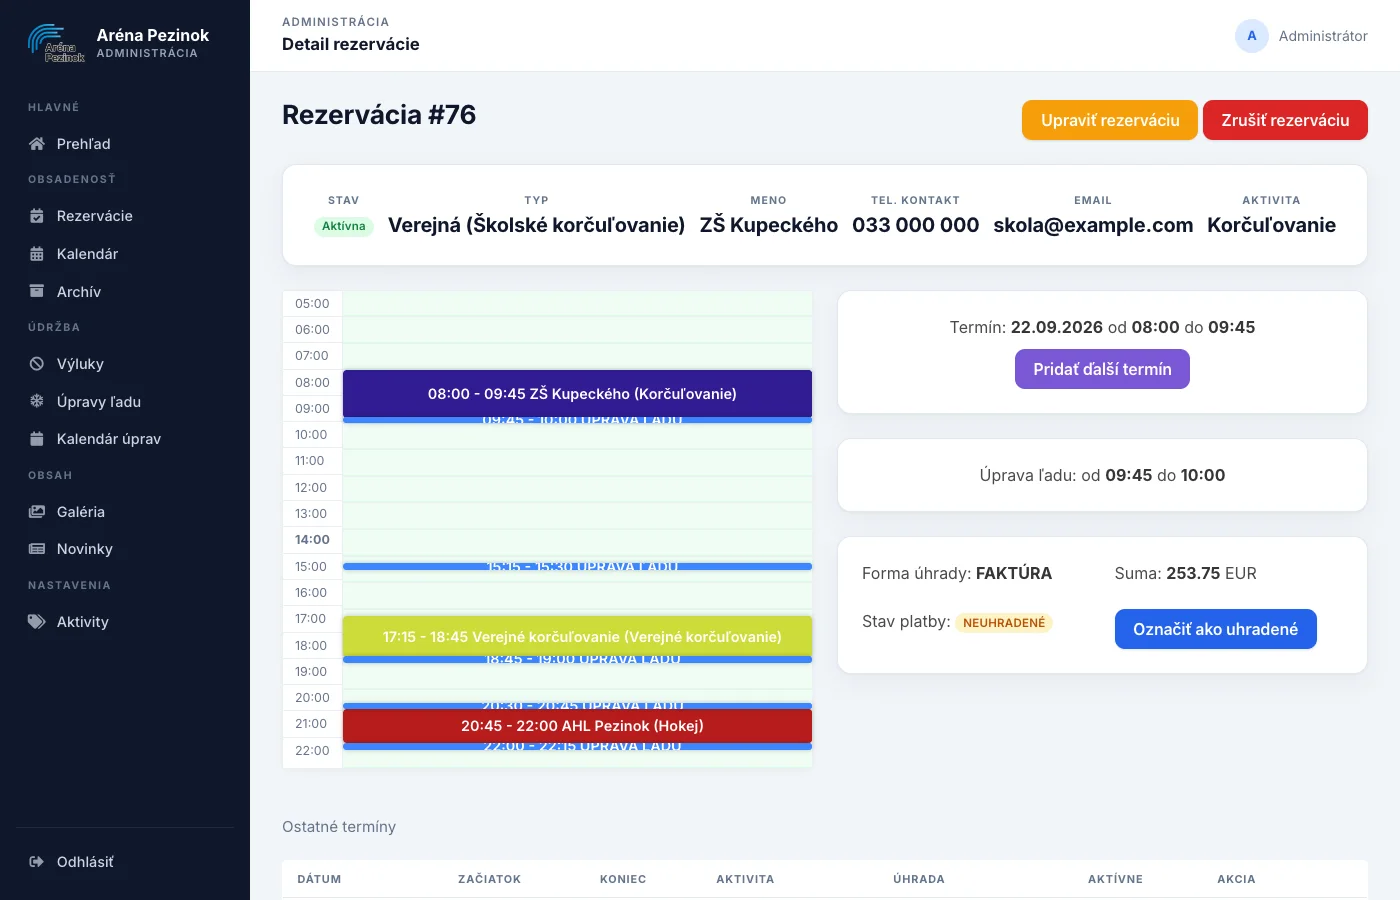Click the Administrátor avatar circle
The height and width of the screenshot is (900, 1400).
click(1252, 36)
